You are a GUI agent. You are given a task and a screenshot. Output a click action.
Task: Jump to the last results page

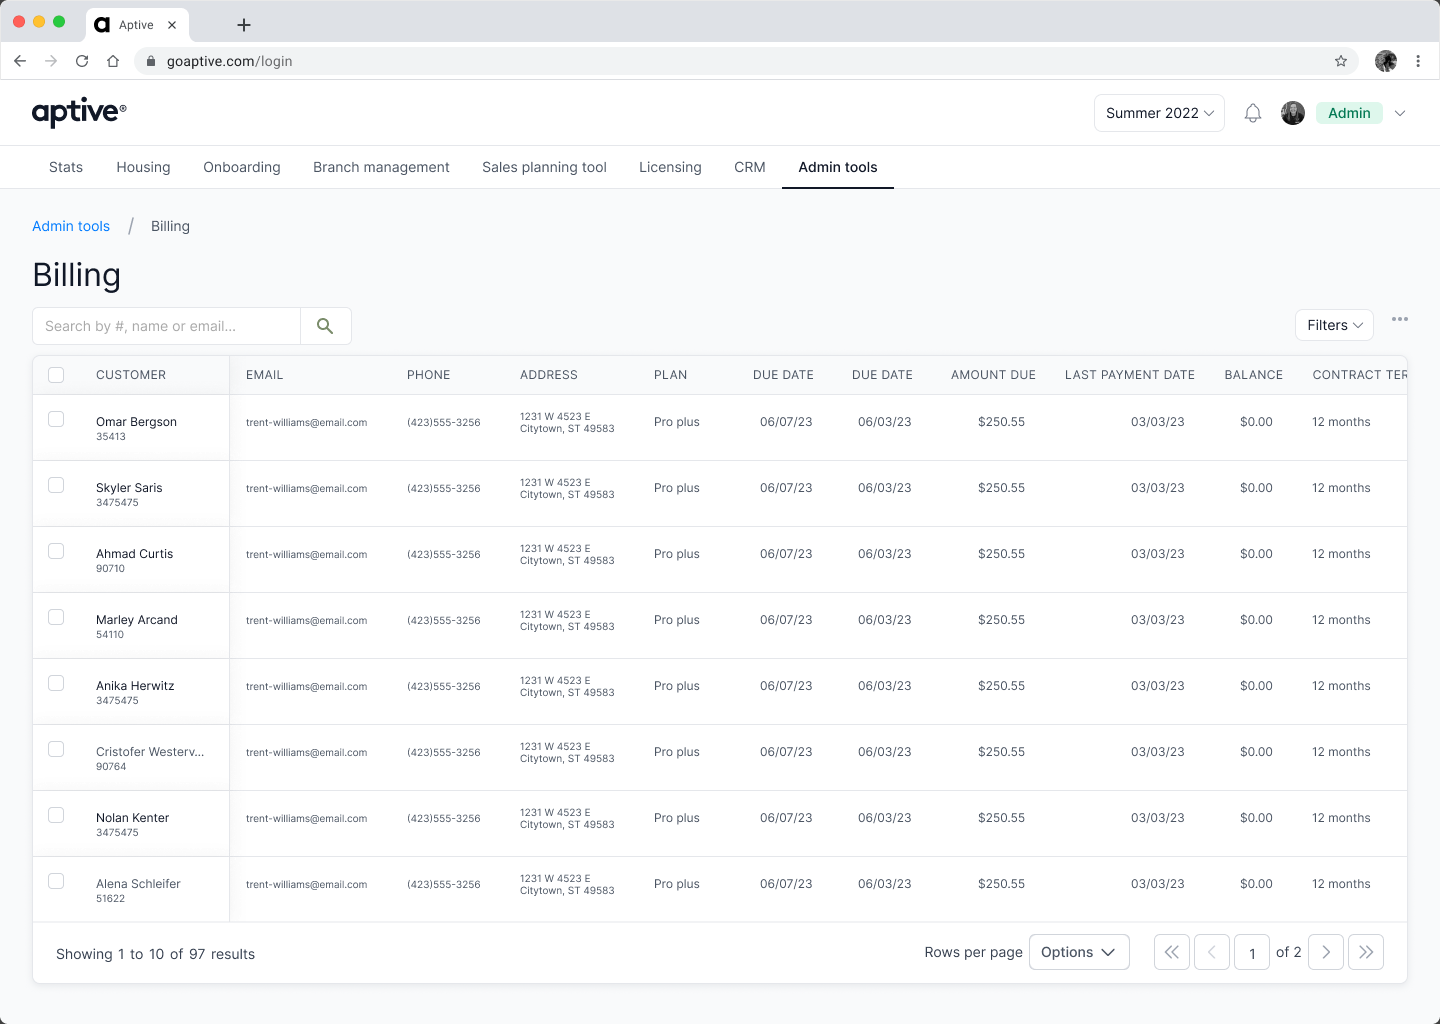(1366, 952)
